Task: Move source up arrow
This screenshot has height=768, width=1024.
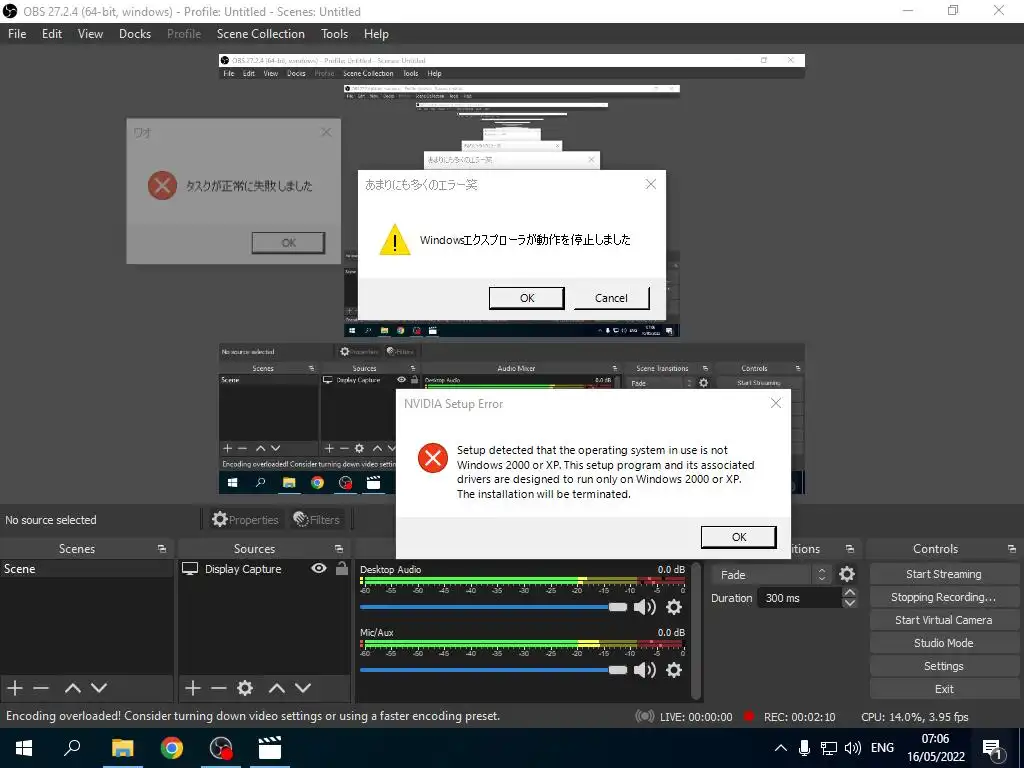Action: (x=276, y=688)
